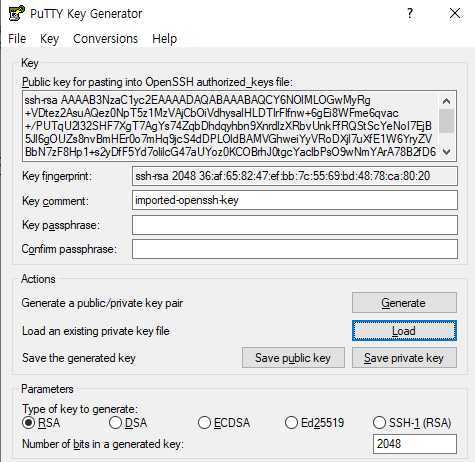This screenshot has width=475, height=462.
Task: Click the question mark help icon
Action: tap(410, 13)
